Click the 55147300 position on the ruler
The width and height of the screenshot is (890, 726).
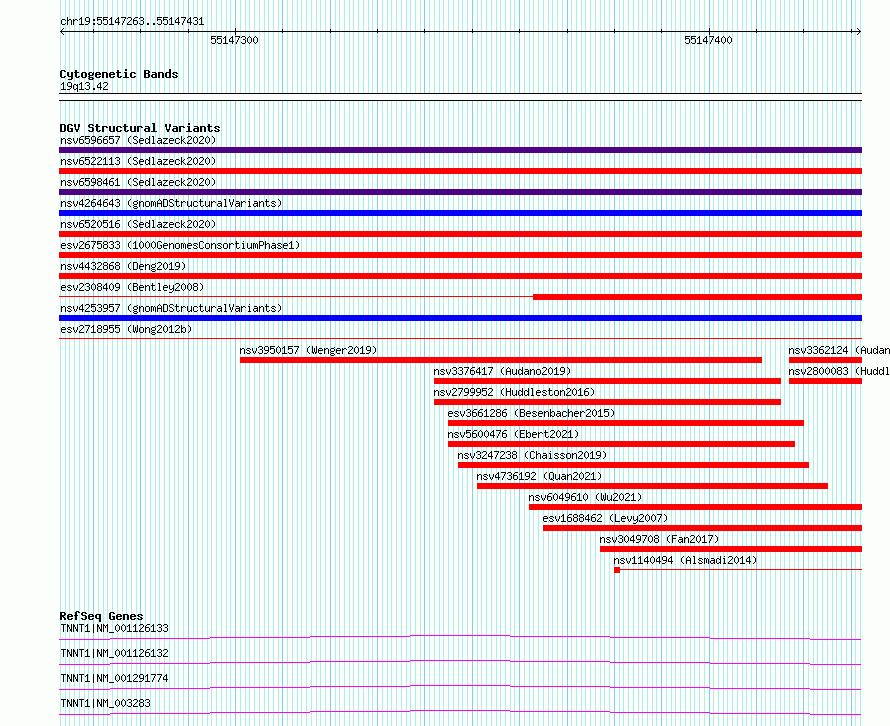point(234,40)
